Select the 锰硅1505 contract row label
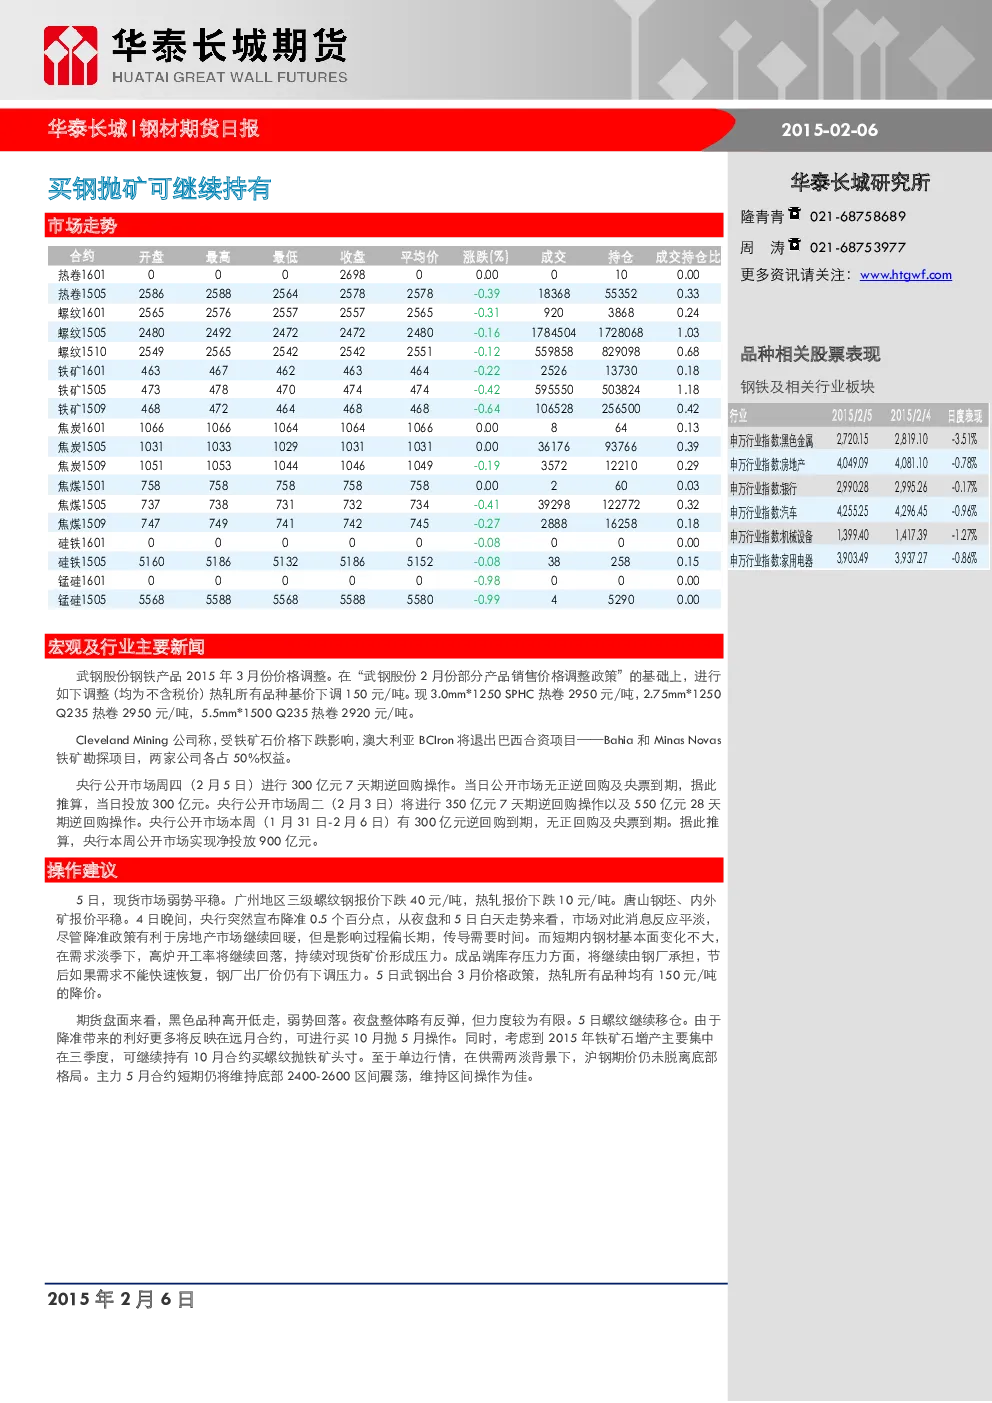 [82, 600]
